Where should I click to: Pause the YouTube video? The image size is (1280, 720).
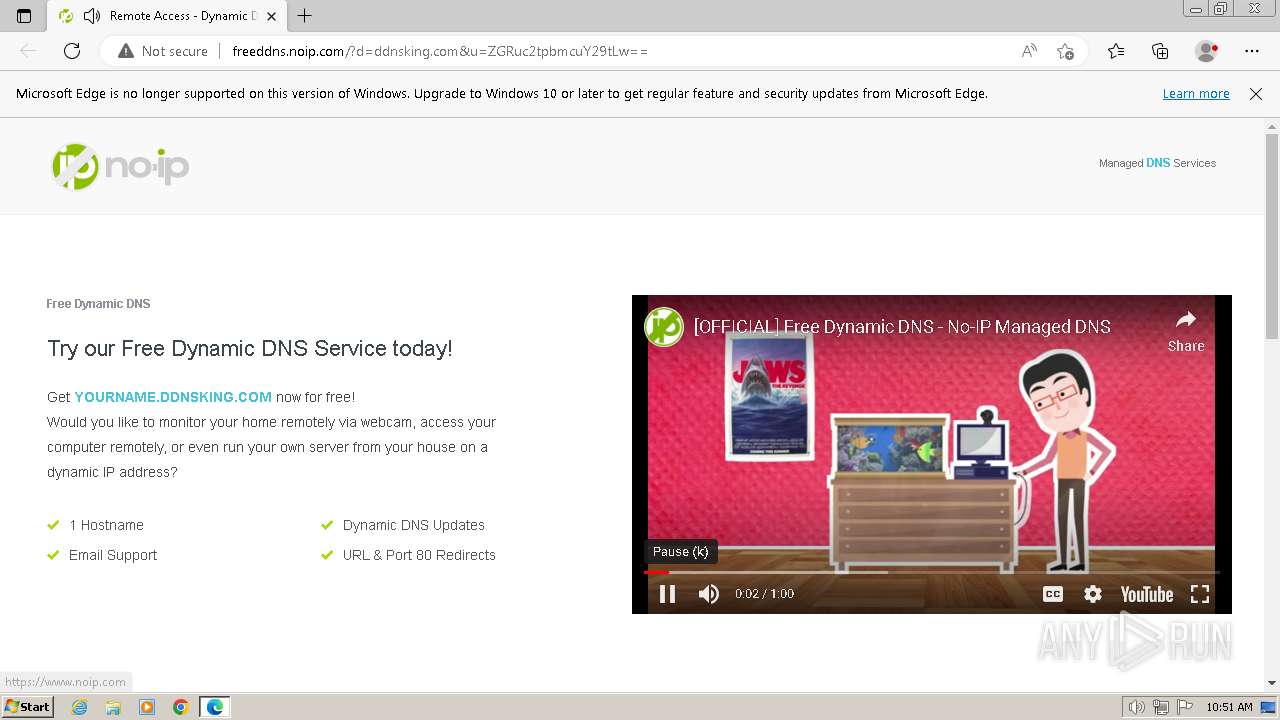click(x=667, y=594)
